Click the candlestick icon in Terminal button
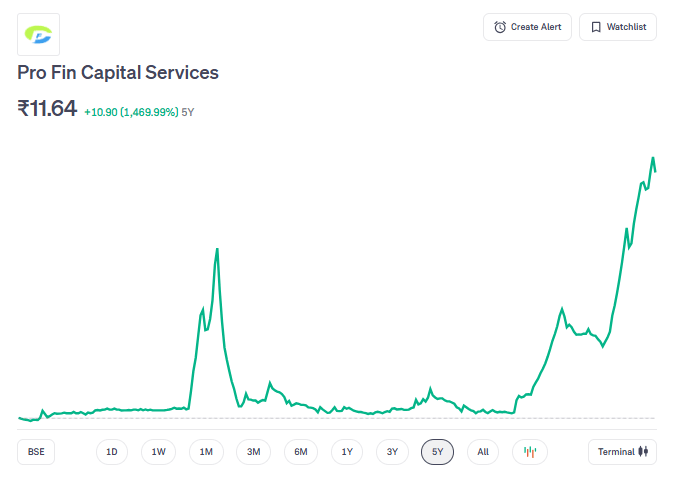Viewport: 678px width, 485px height. [644, 452]
